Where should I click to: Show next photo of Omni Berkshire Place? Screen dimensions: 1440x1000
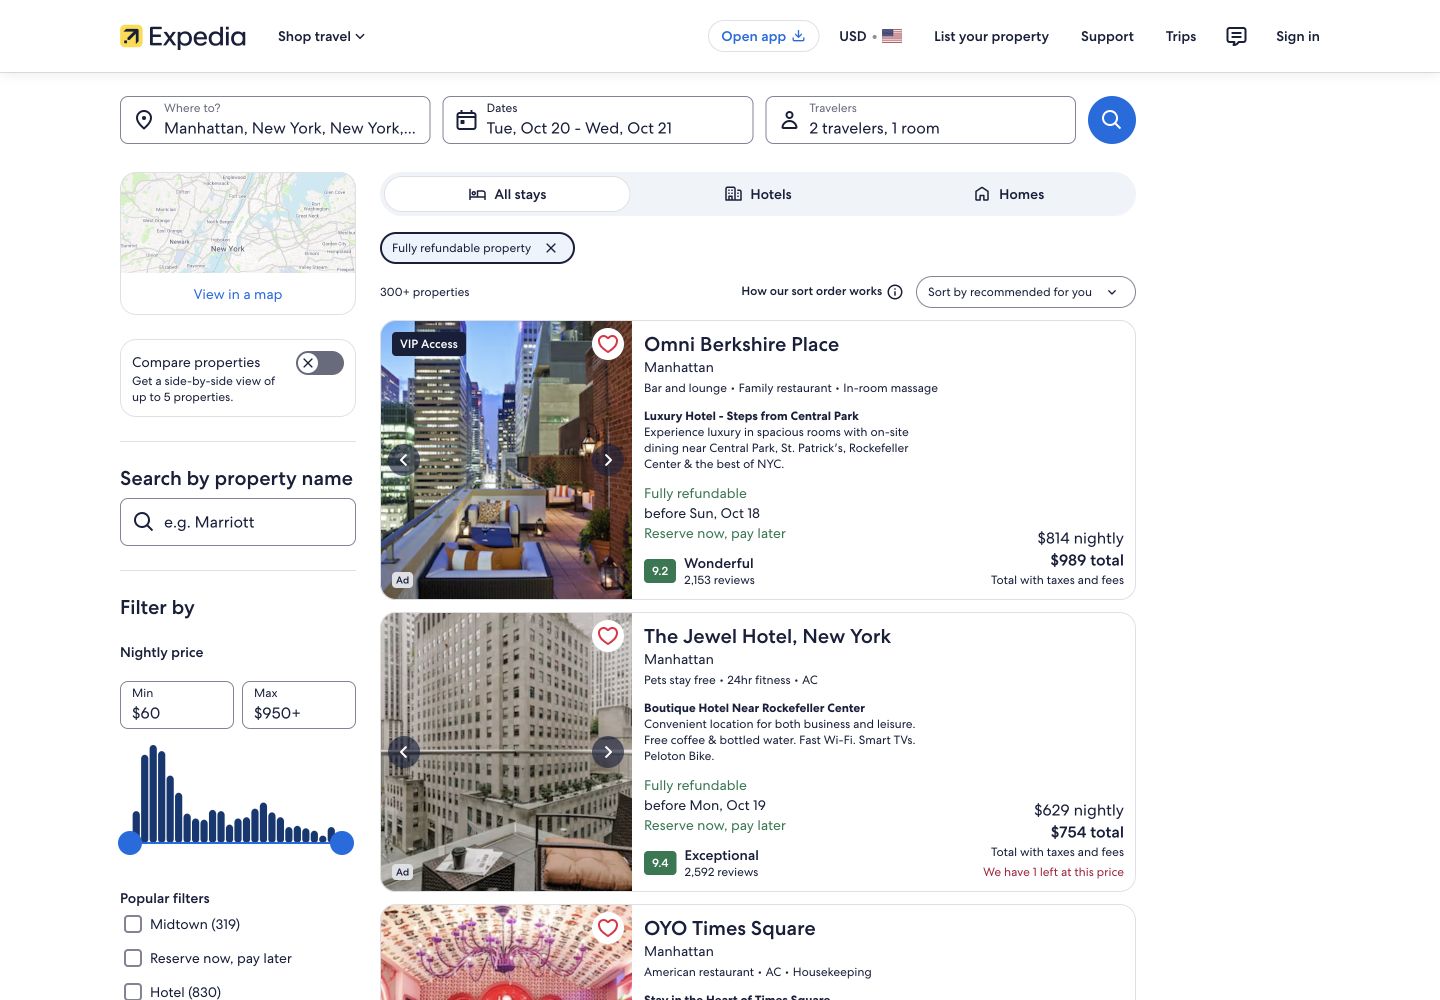608,460
